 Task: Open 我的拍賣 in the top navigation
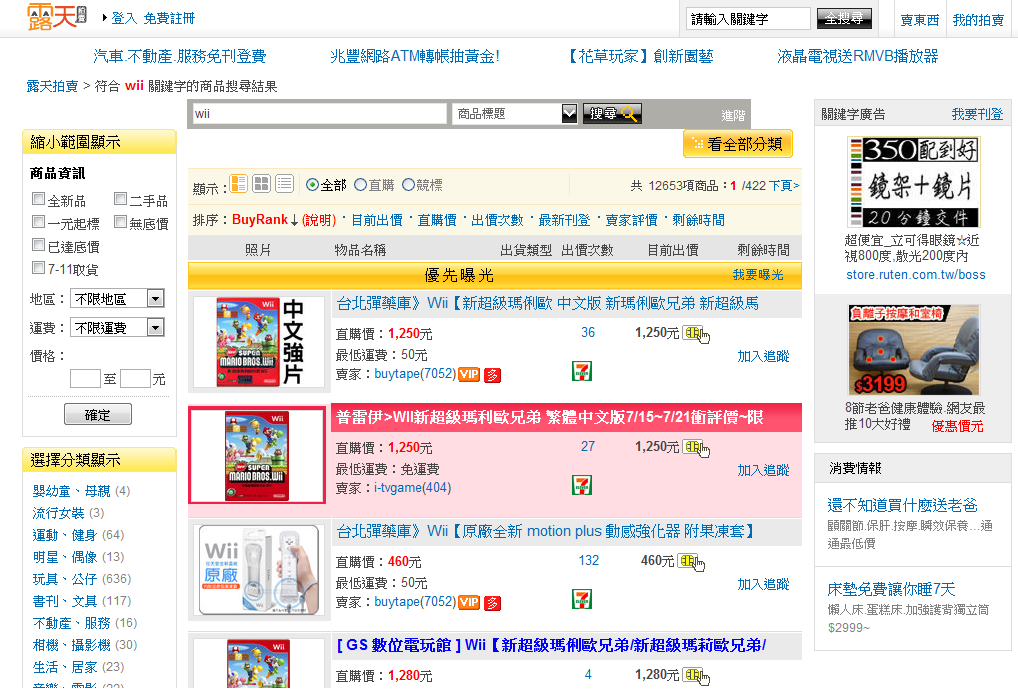[x=978, y=20]
